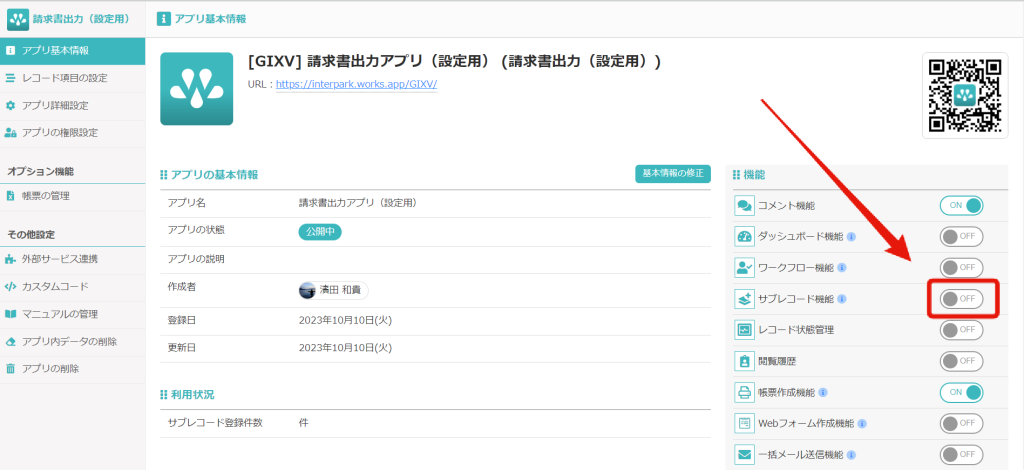Open 帳票の管理 under オプション機能
Image resolution: width=1024 pixels, height=470 pixels.
point(46,196)
